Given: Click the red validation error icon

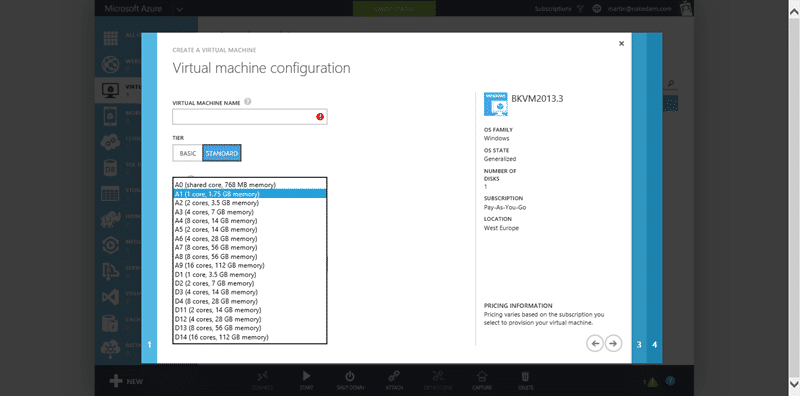Looking at the screenshot, I should pyautogui.click(x=320, y=117).
